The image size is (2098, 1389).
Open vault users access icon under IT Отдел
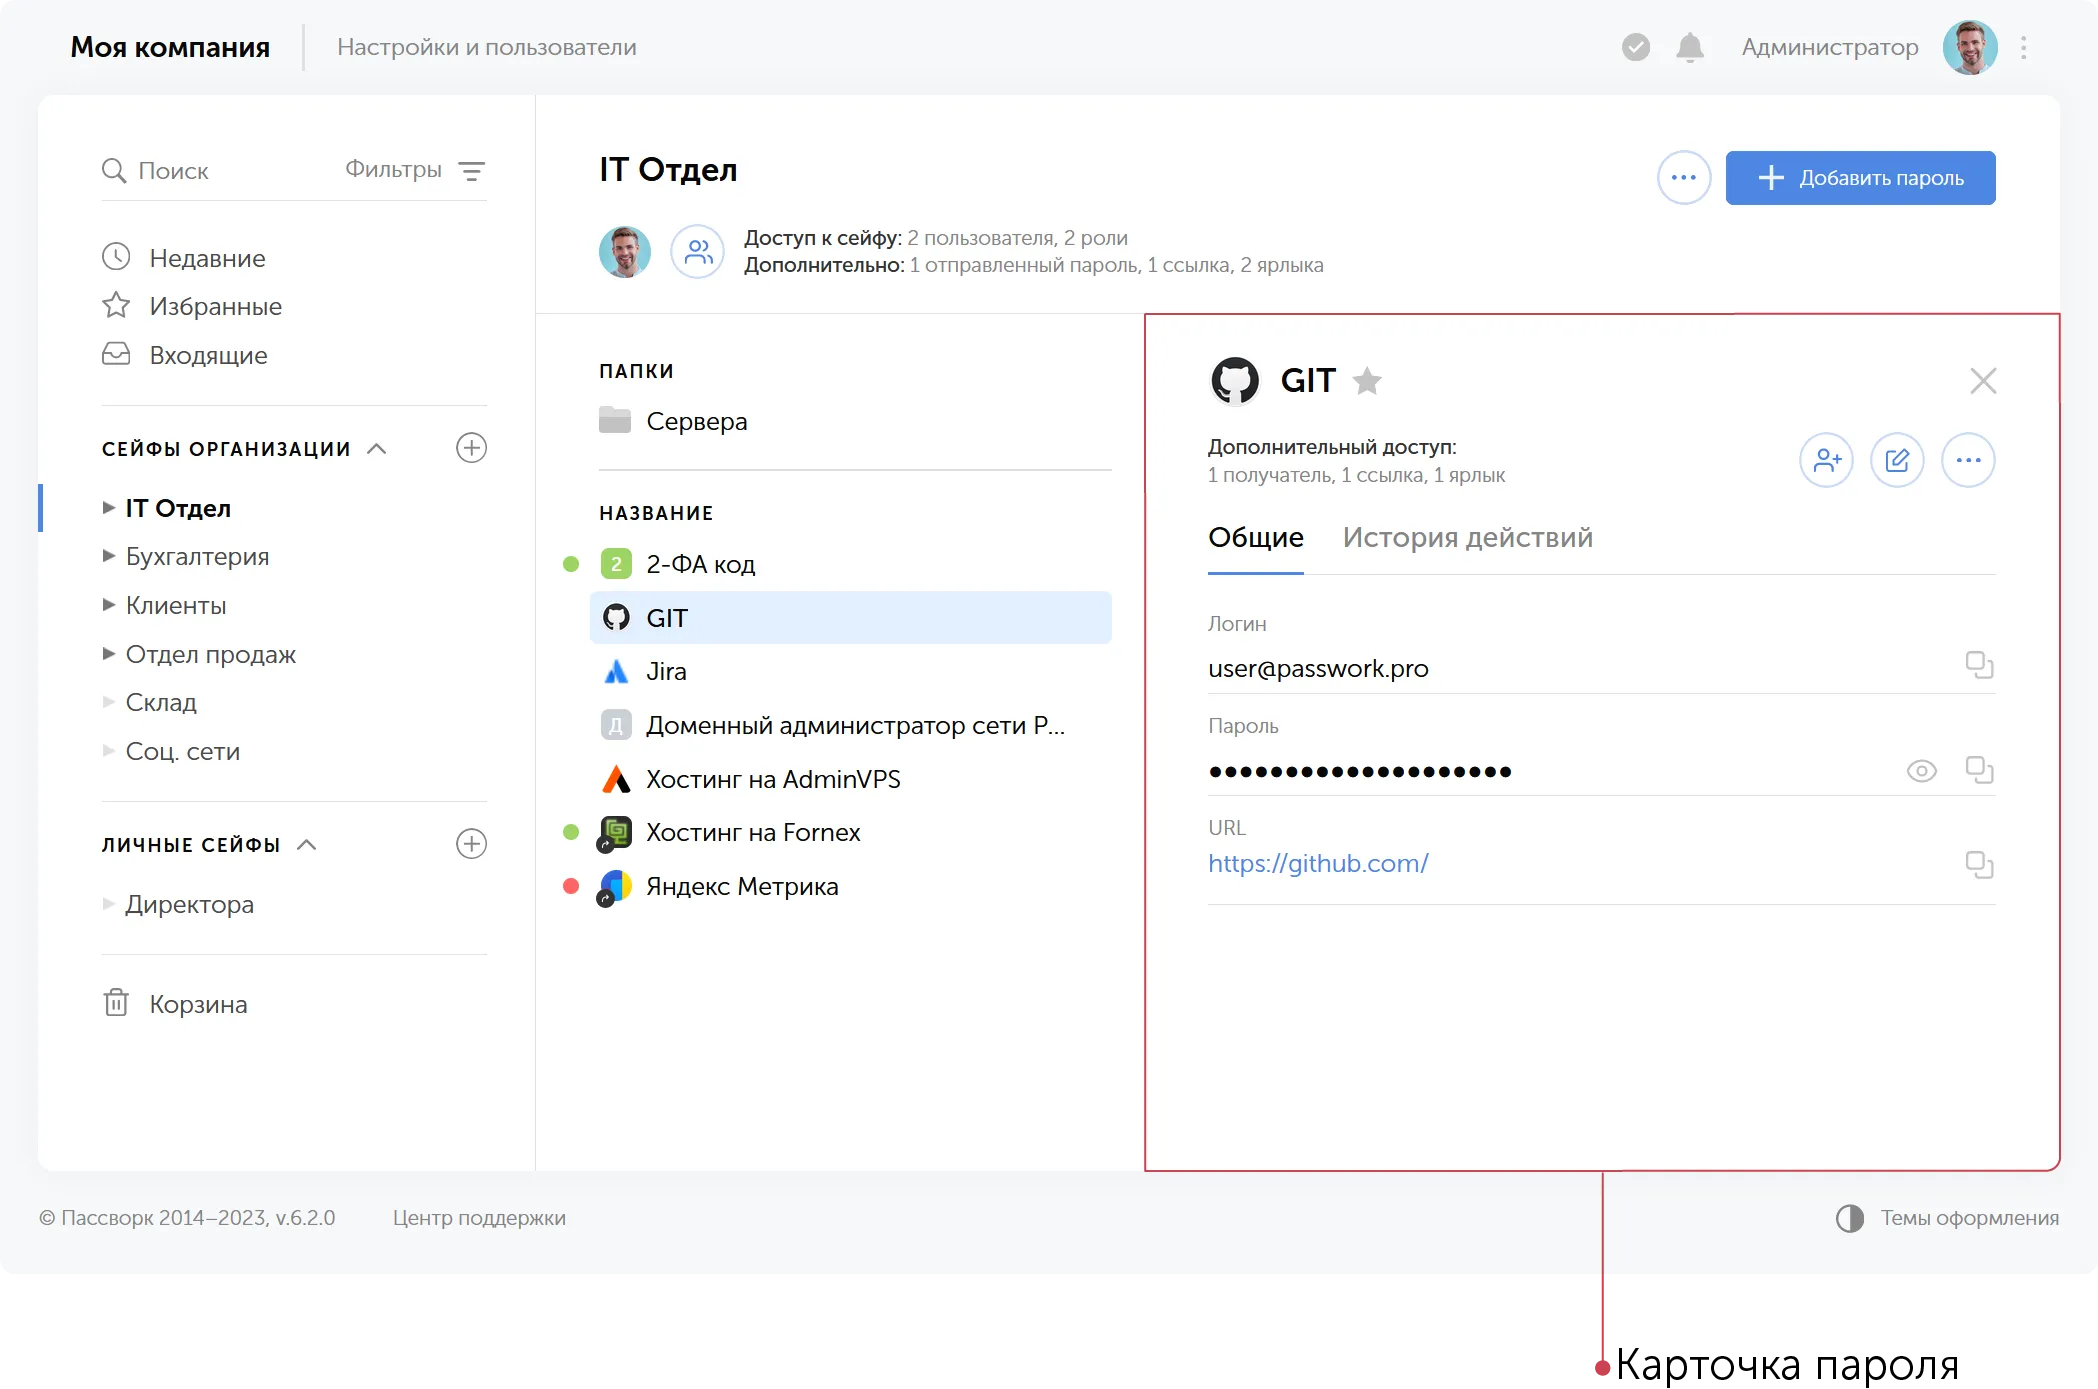[697, 251]
